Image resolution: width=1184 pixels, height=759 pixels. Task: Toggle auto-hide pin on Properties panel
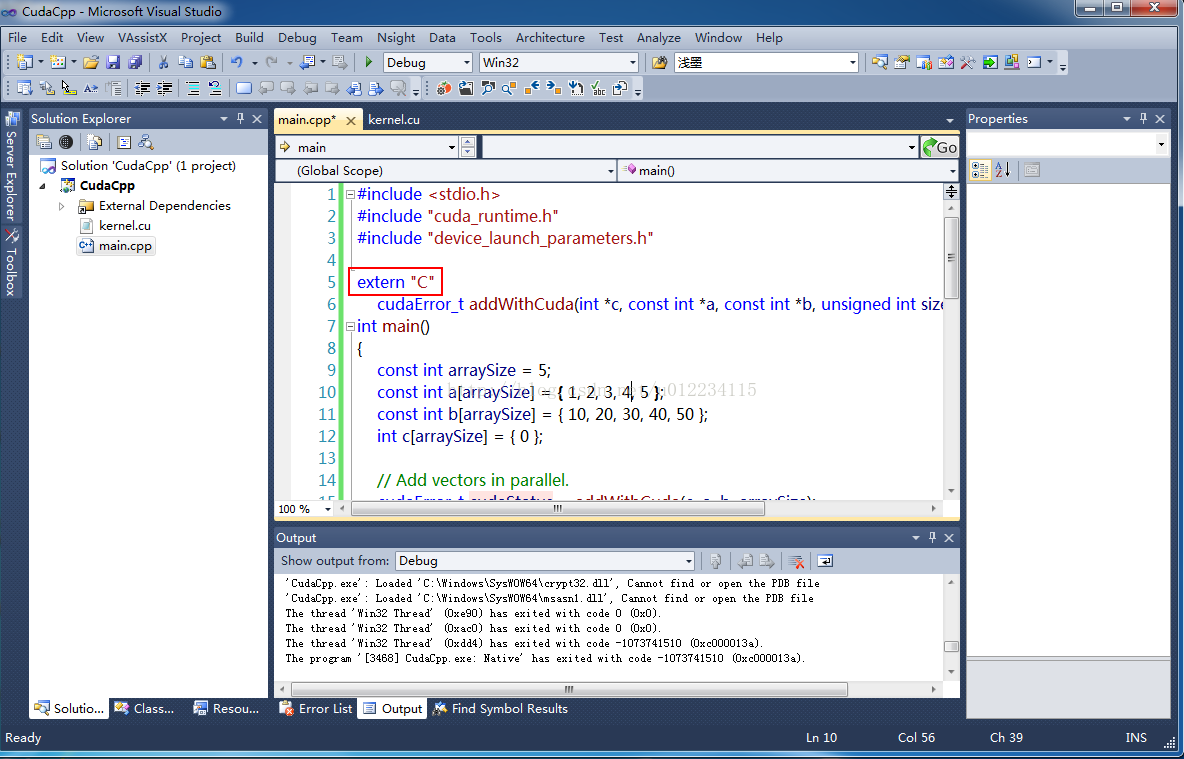pyautogui.click(x=1144, y=119)
